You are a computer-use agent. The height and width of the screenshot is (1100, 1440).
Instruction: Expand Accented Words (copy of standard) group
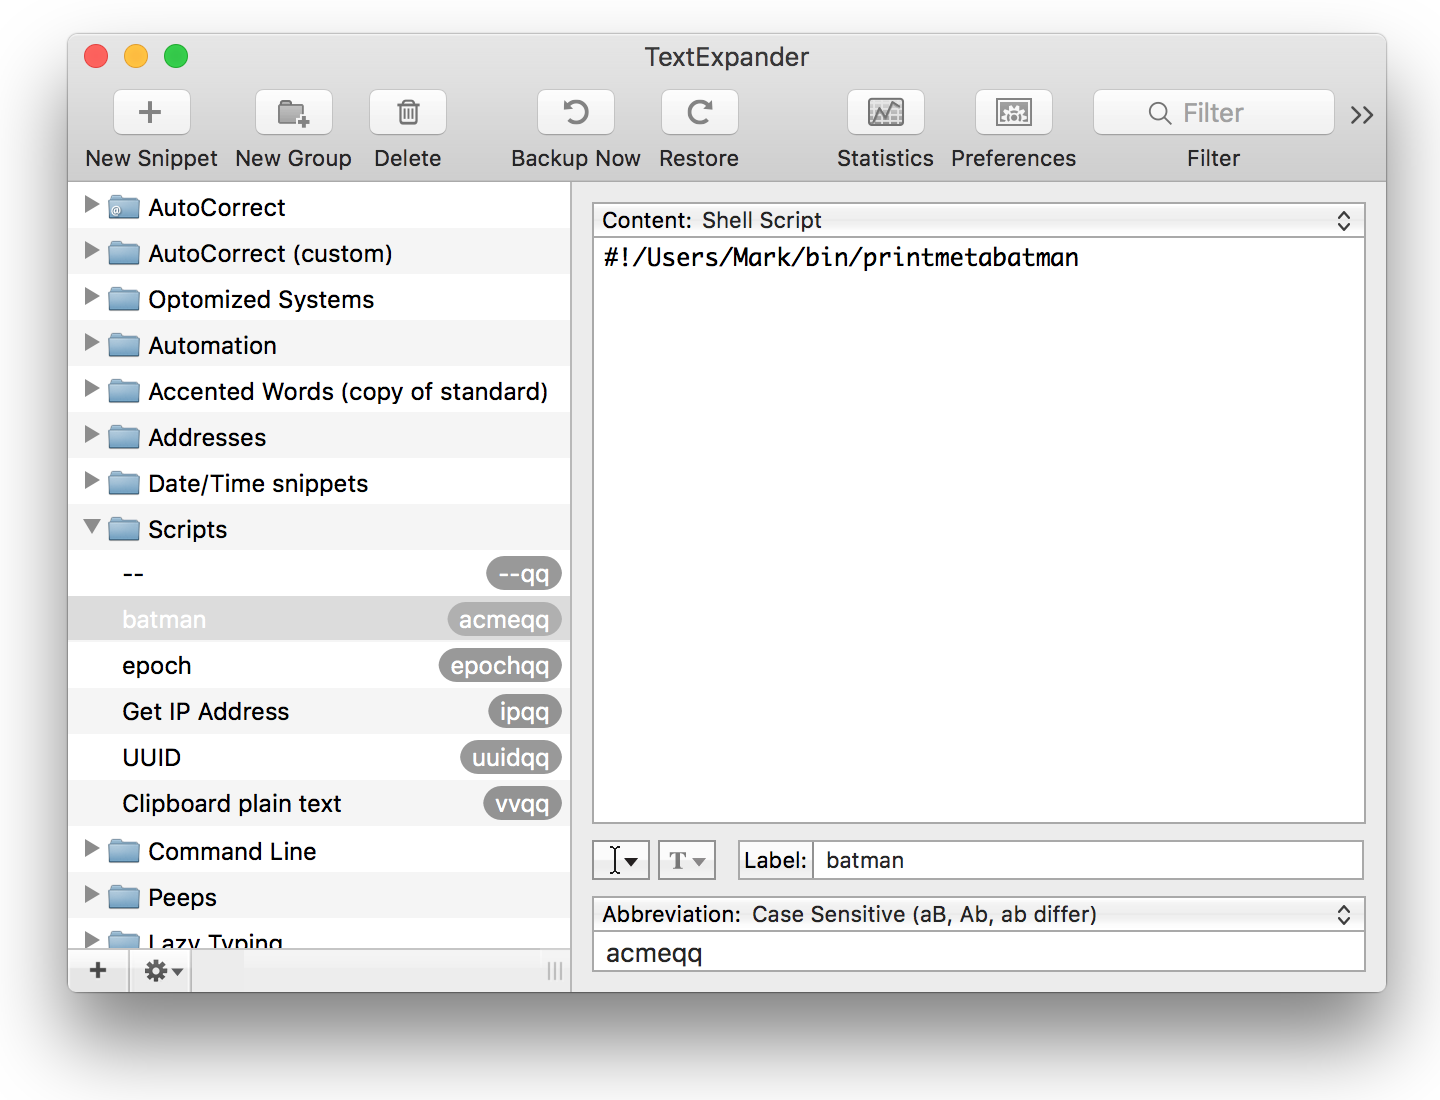(91, 389)
